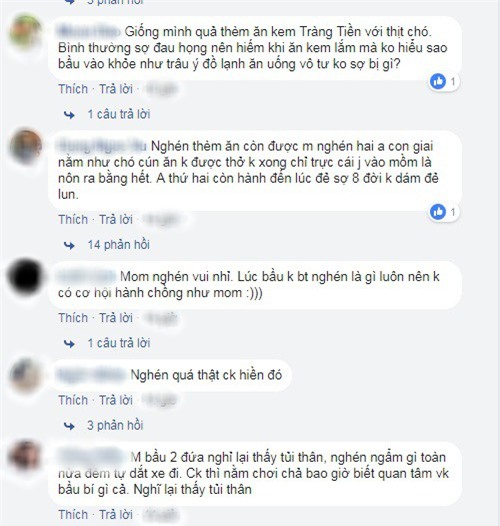Open avatar beside 'M bầu 2 đứa' comment
The image size is (500, 526).
coord(26,457)
